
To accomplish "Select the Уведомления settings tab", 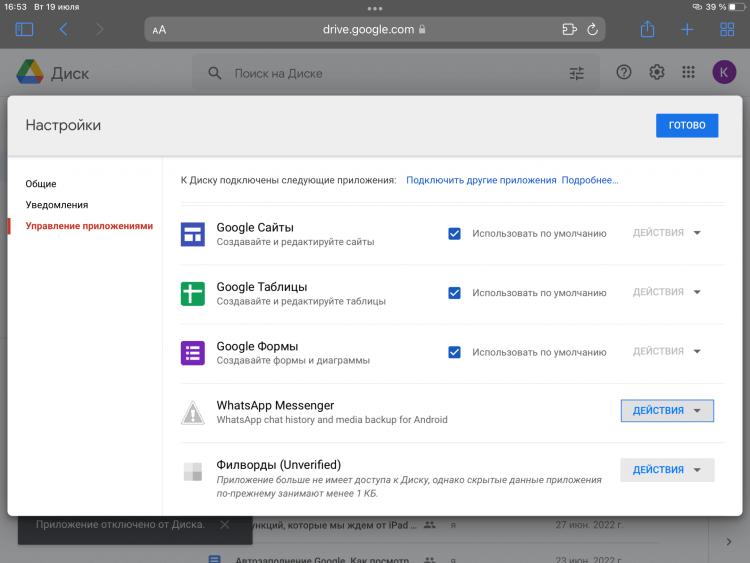I will click(x=57, y=205).
